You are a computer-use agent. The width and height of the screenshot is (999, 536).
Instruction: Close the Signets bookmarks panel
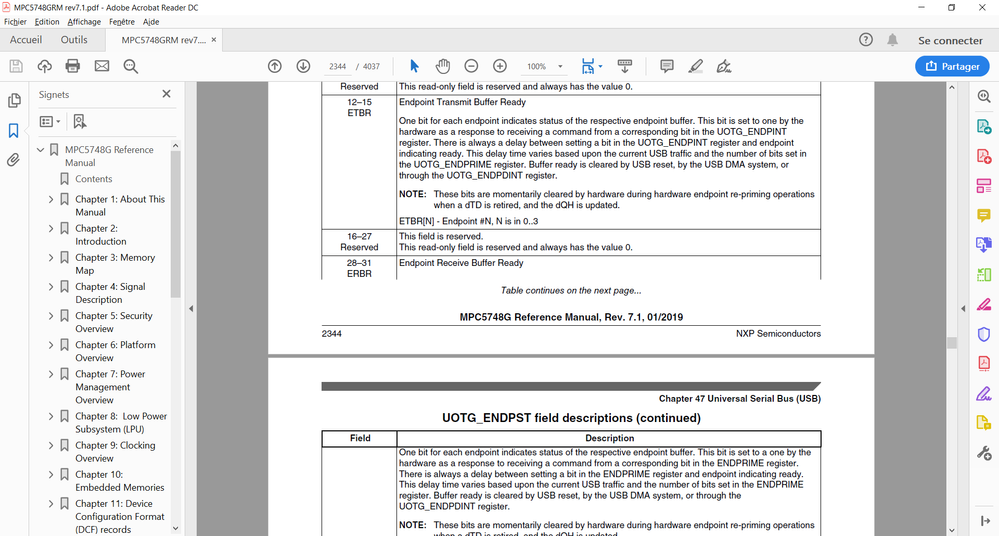pos(166,94)
